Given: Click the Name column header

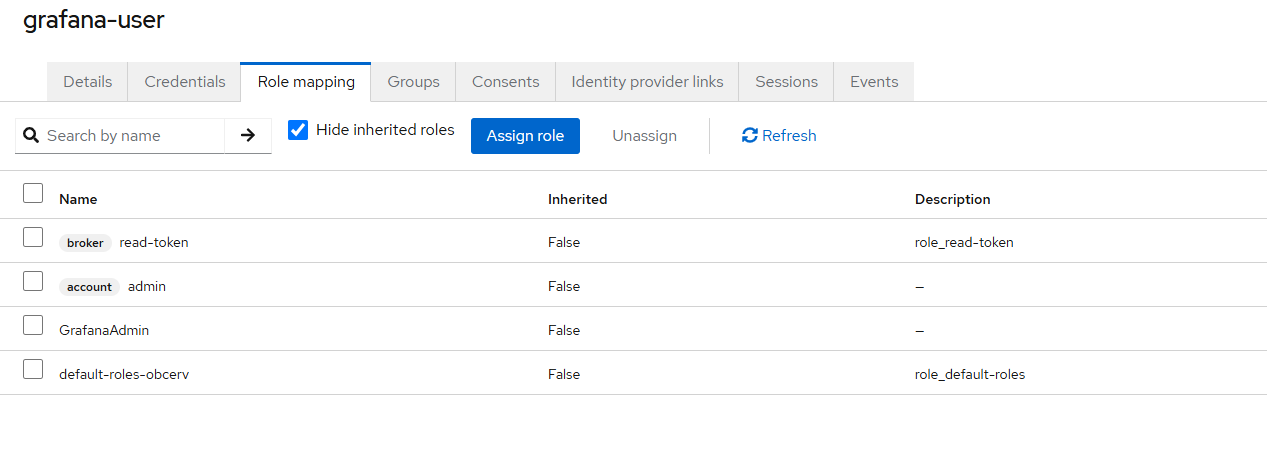Looking at the screenshot, I should [78, 199].
